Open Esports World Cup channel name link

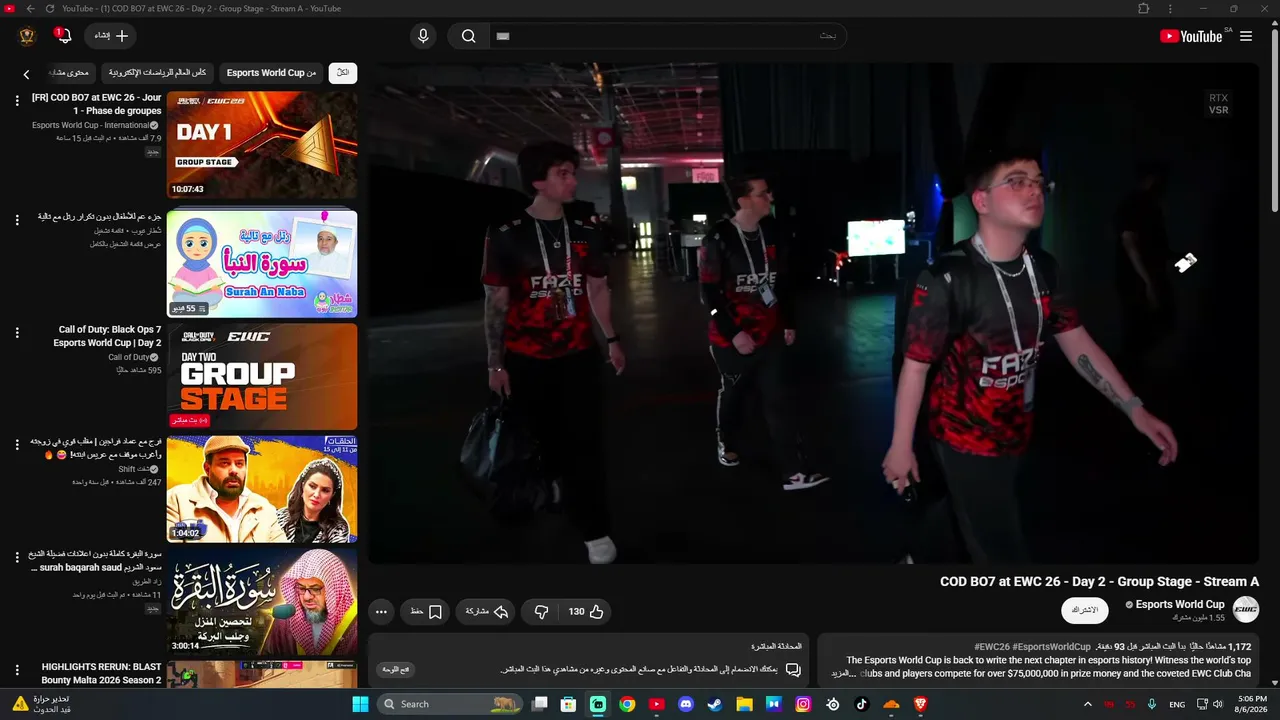pyautogui.click(x=1180, y=604)
